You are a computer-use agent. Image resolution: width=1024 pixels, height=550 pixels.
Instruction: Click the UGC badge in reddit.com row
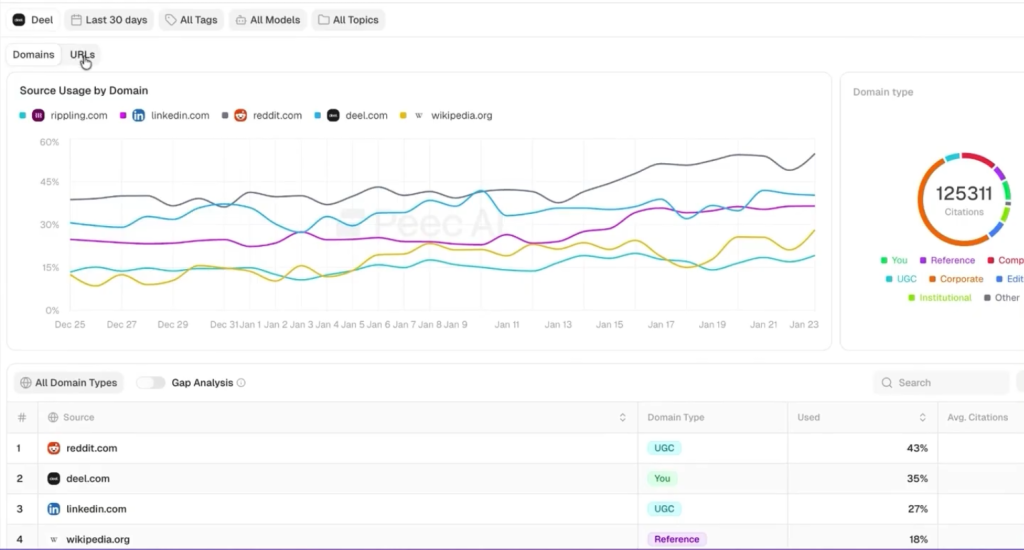pyautogui.click(x=664, y=448)
